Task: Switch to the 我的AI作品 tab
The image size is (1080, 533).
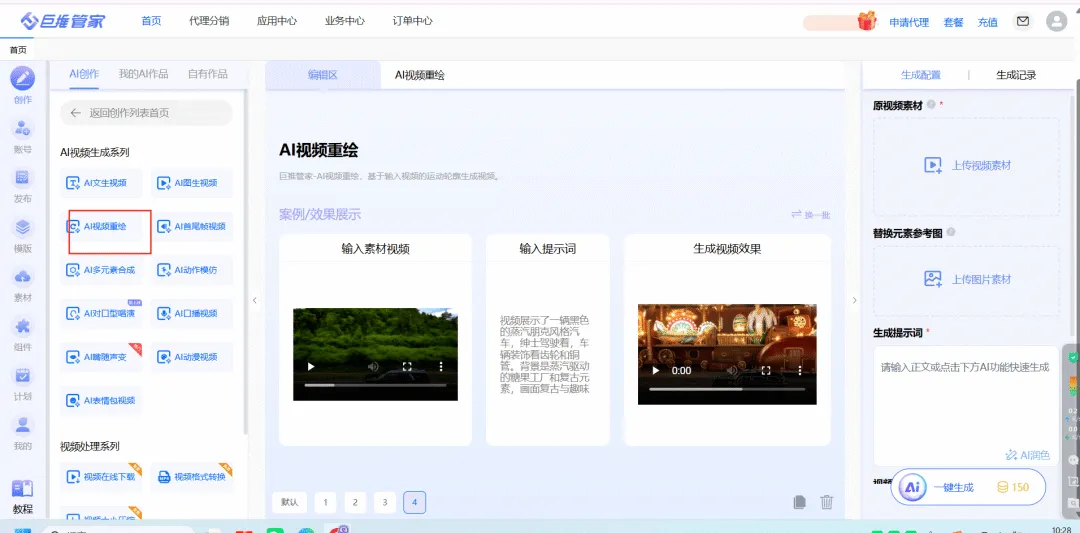Action: click(143, 74)
